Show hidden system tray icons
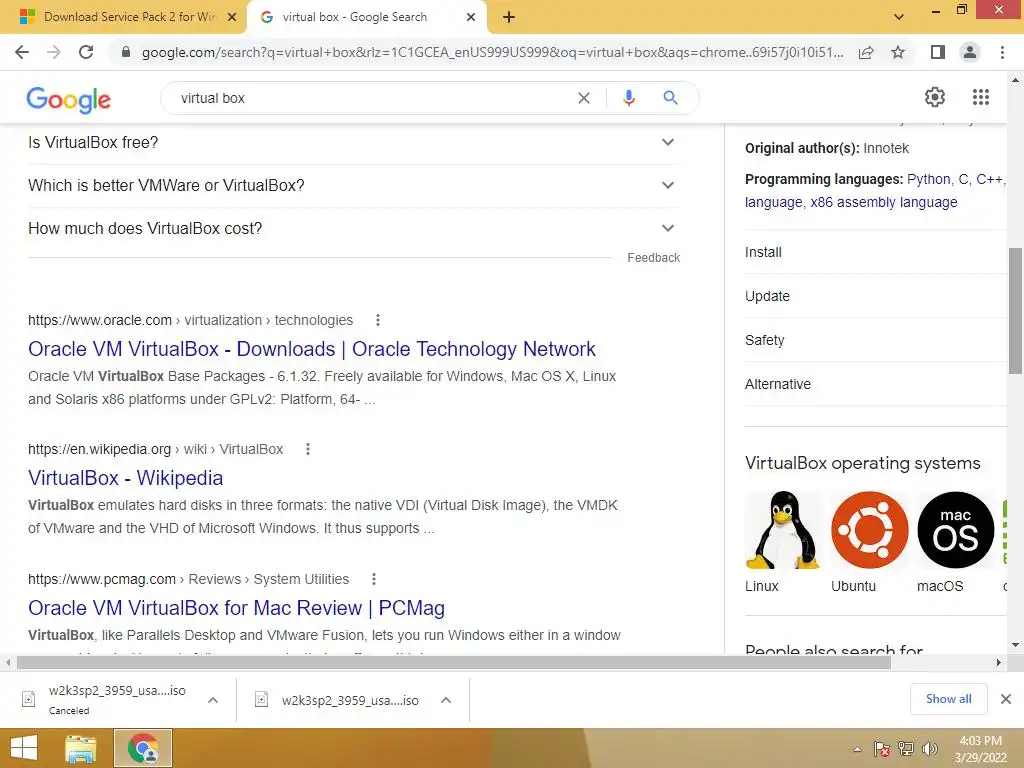This screenshot has width=1024, height=768. pyautogui.click(x=857, y=749)
